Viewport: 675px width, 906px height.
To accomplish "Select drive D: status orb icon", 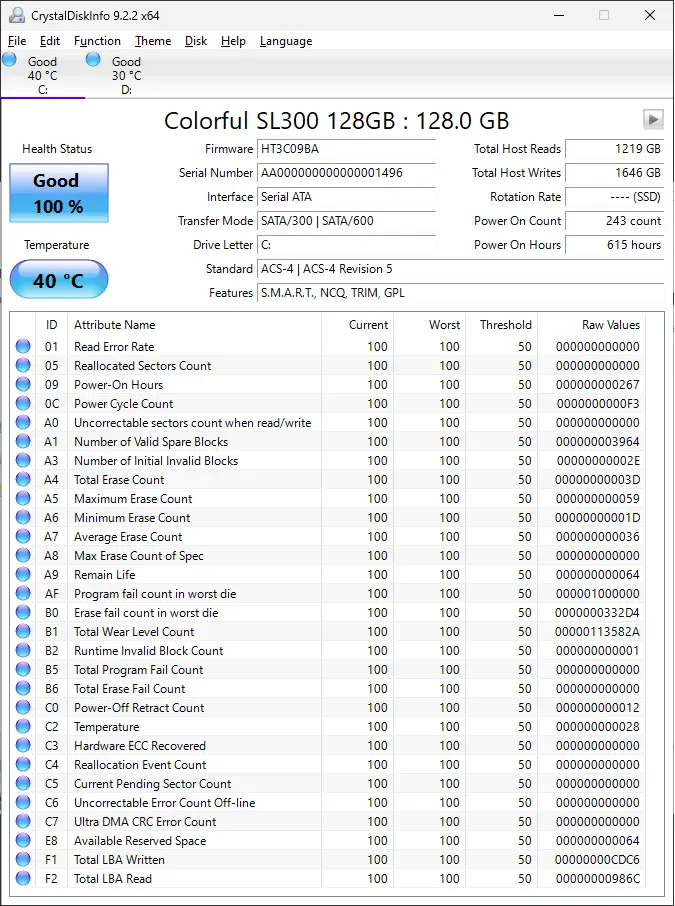I will (94, 60).
